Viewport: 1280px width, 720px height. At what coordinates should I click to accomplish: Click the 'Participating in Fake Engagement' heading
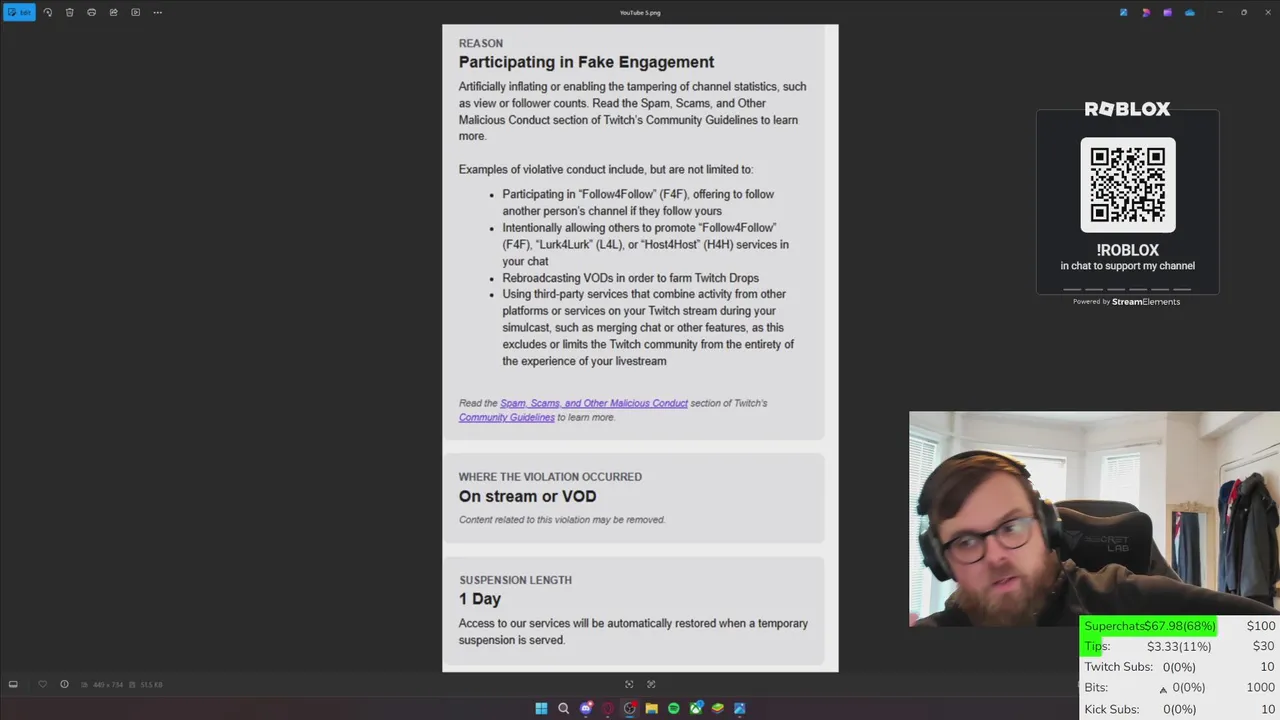point(586,62)
